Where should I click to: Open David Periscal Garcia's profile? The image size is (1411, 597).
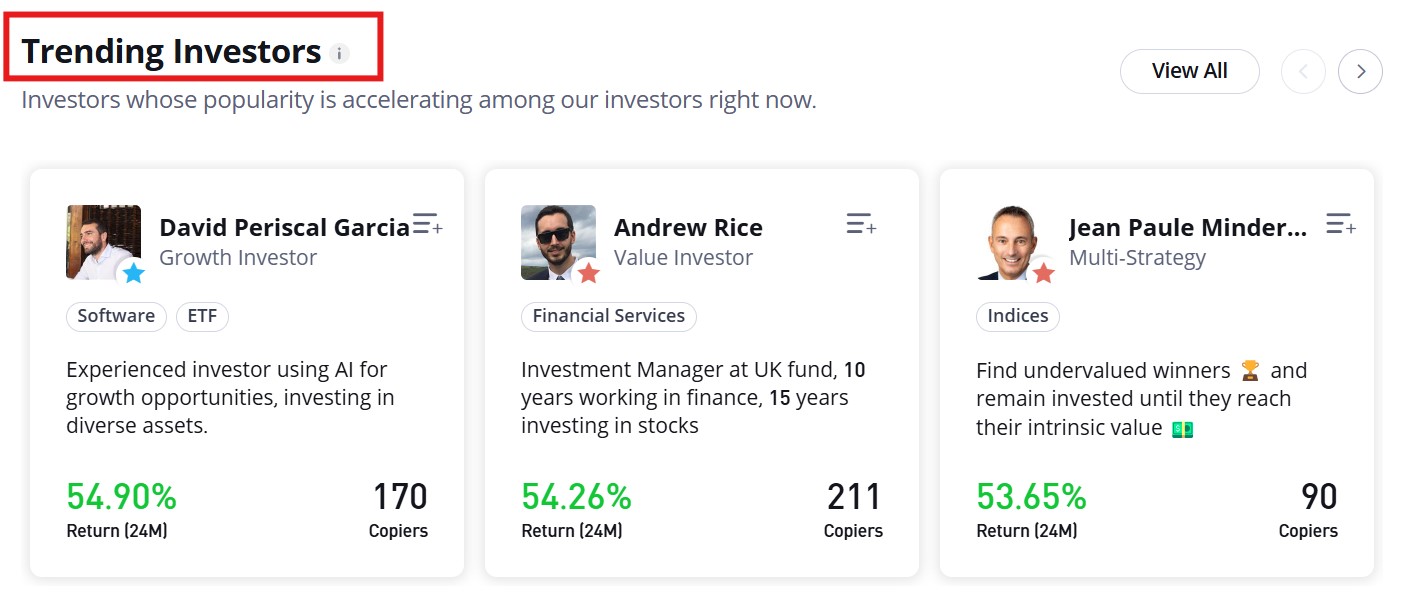click(283, 227)
